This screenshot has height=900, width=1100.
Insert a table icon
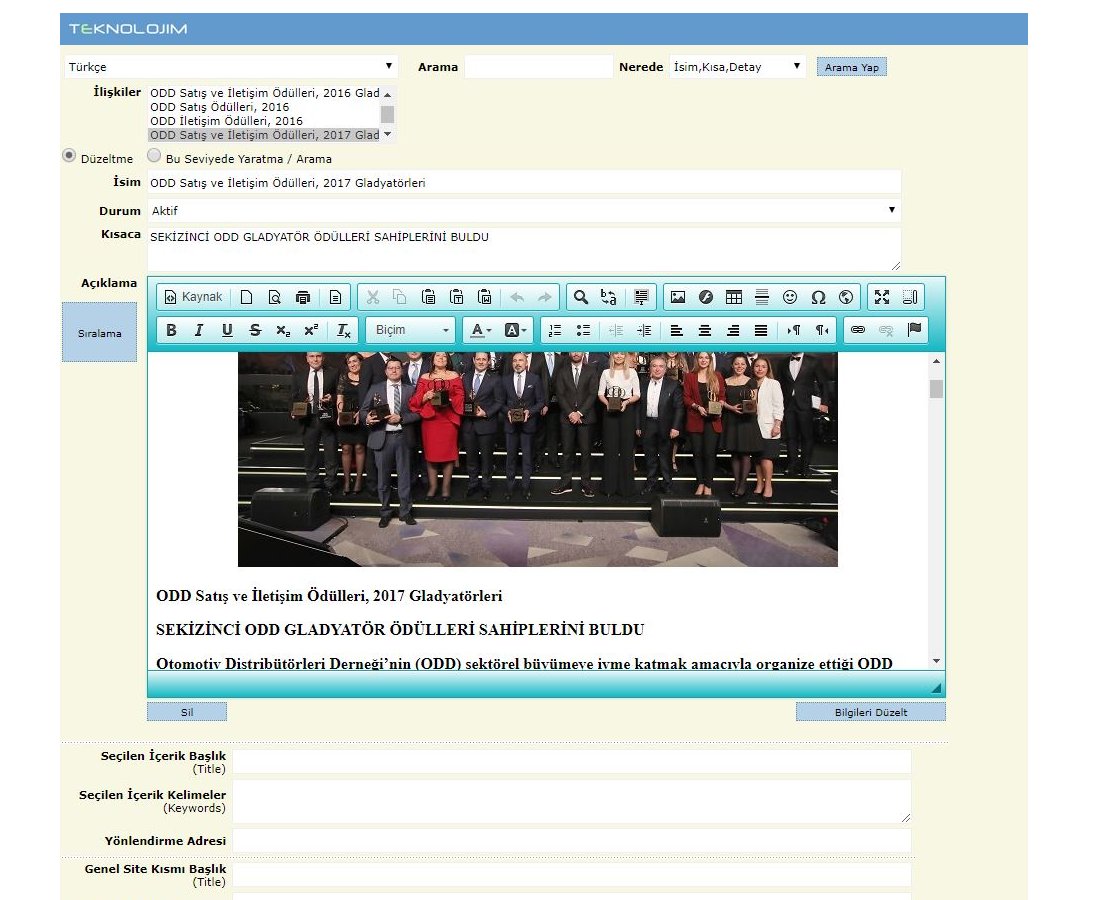734,297
